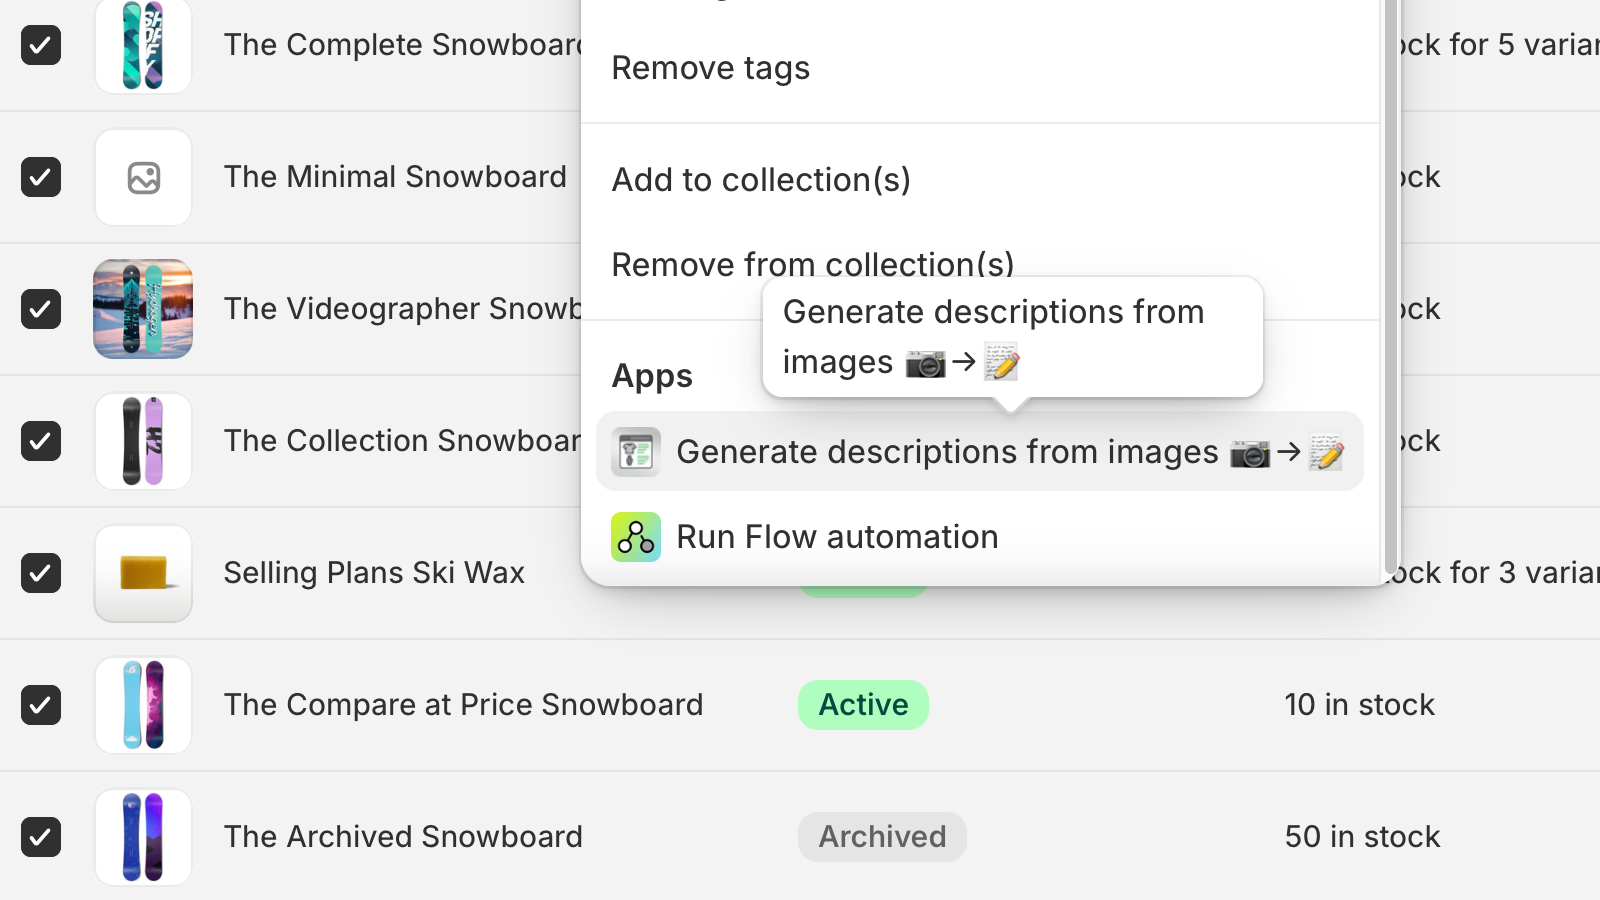
Task: Uncheck the Selling Plans Ski Wax row
Action: pos(41,573)
